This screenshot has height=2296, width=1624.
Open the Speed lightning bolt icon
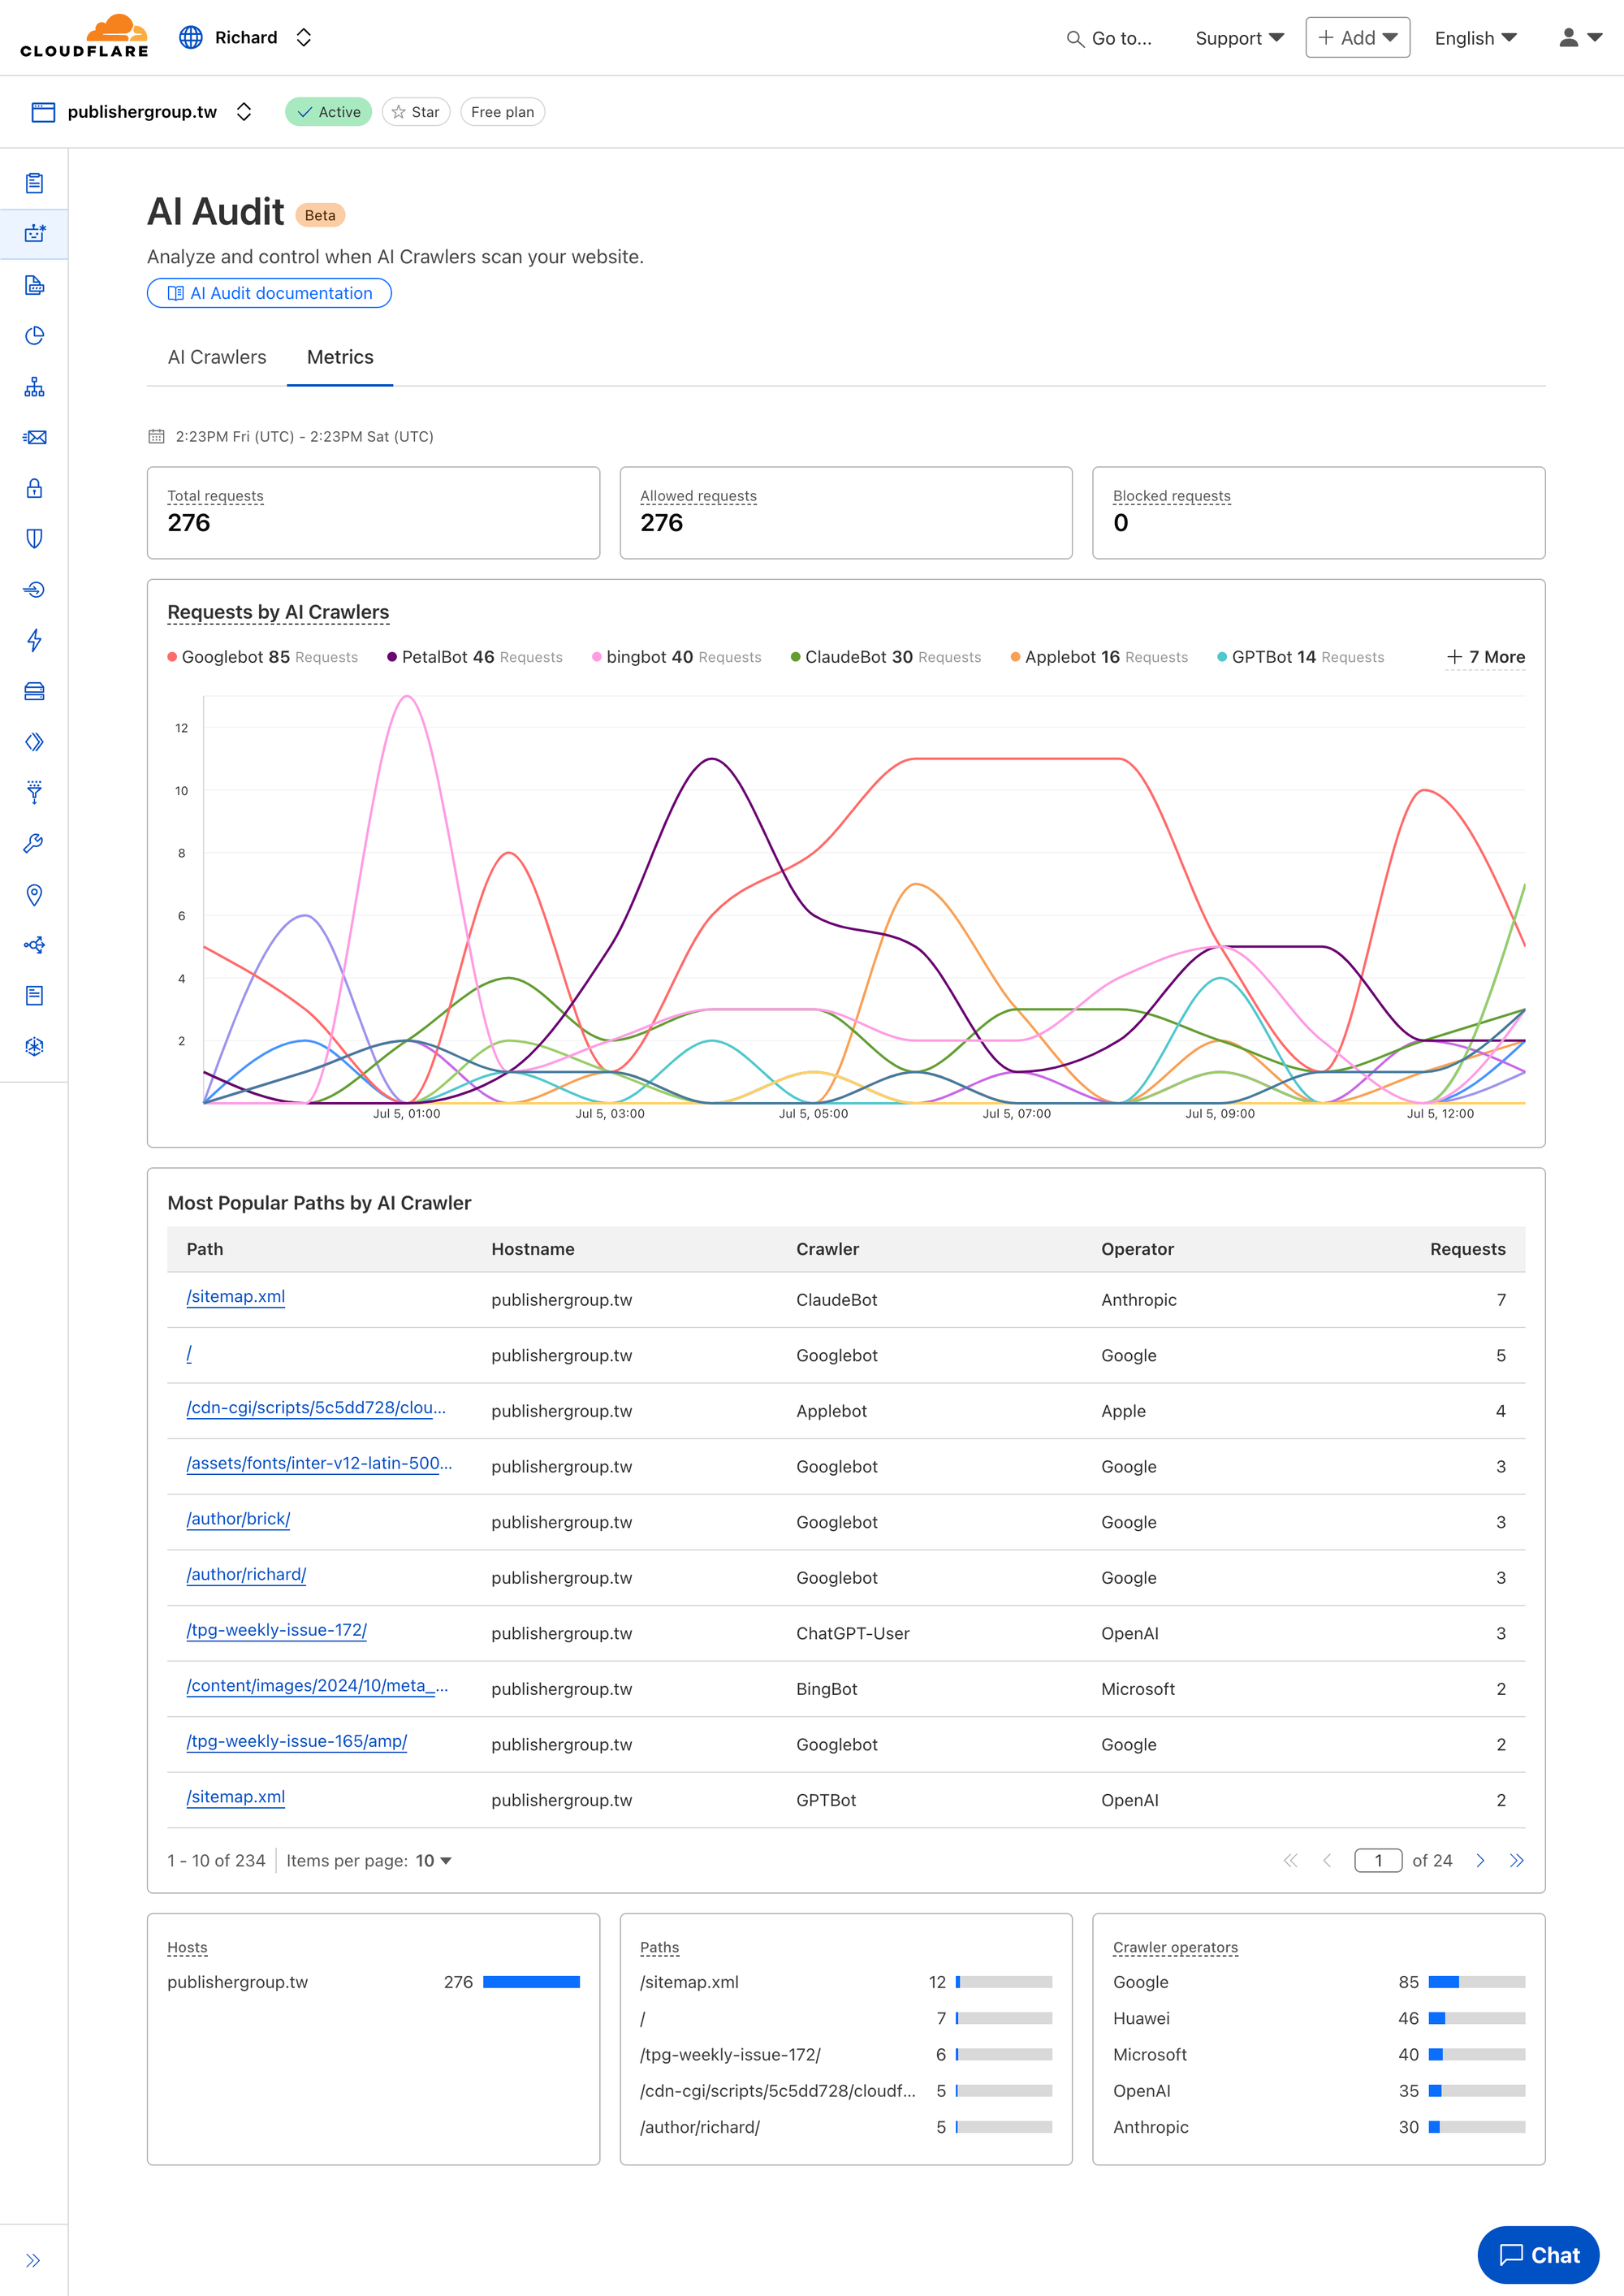coord(34,640)
